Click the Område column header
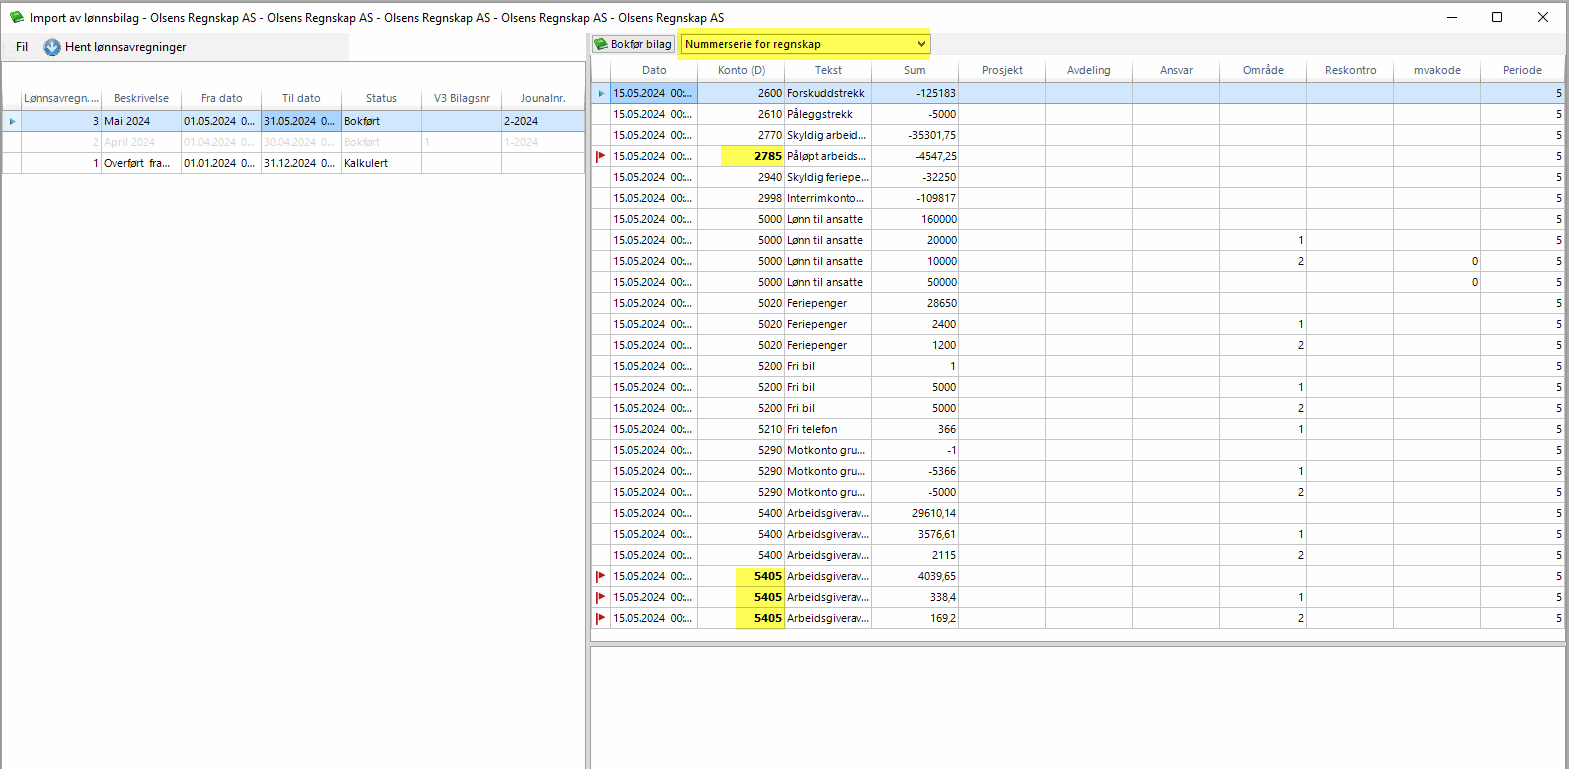This screenshot has width=1569, height=769. point(1263,70)
